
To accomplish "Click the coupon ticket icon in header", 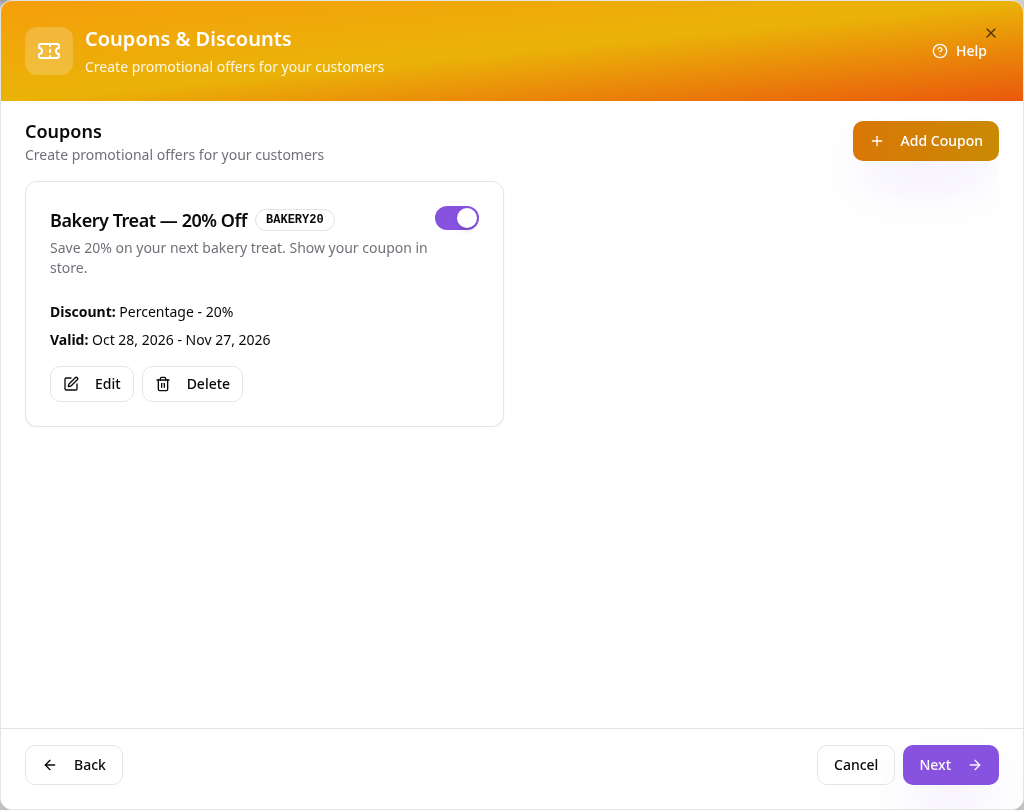I will [x=49, y=51].
